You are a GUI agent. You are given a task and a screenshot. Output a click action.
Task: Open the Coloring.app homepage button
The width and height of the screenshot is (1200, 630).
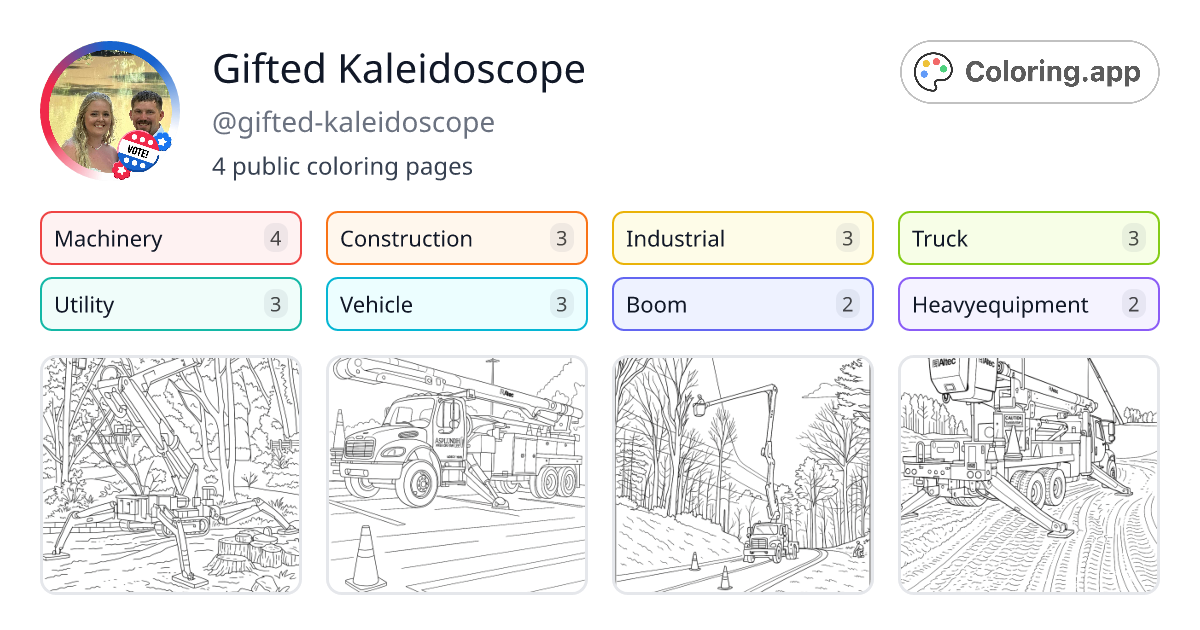[x=1029, y=71]
